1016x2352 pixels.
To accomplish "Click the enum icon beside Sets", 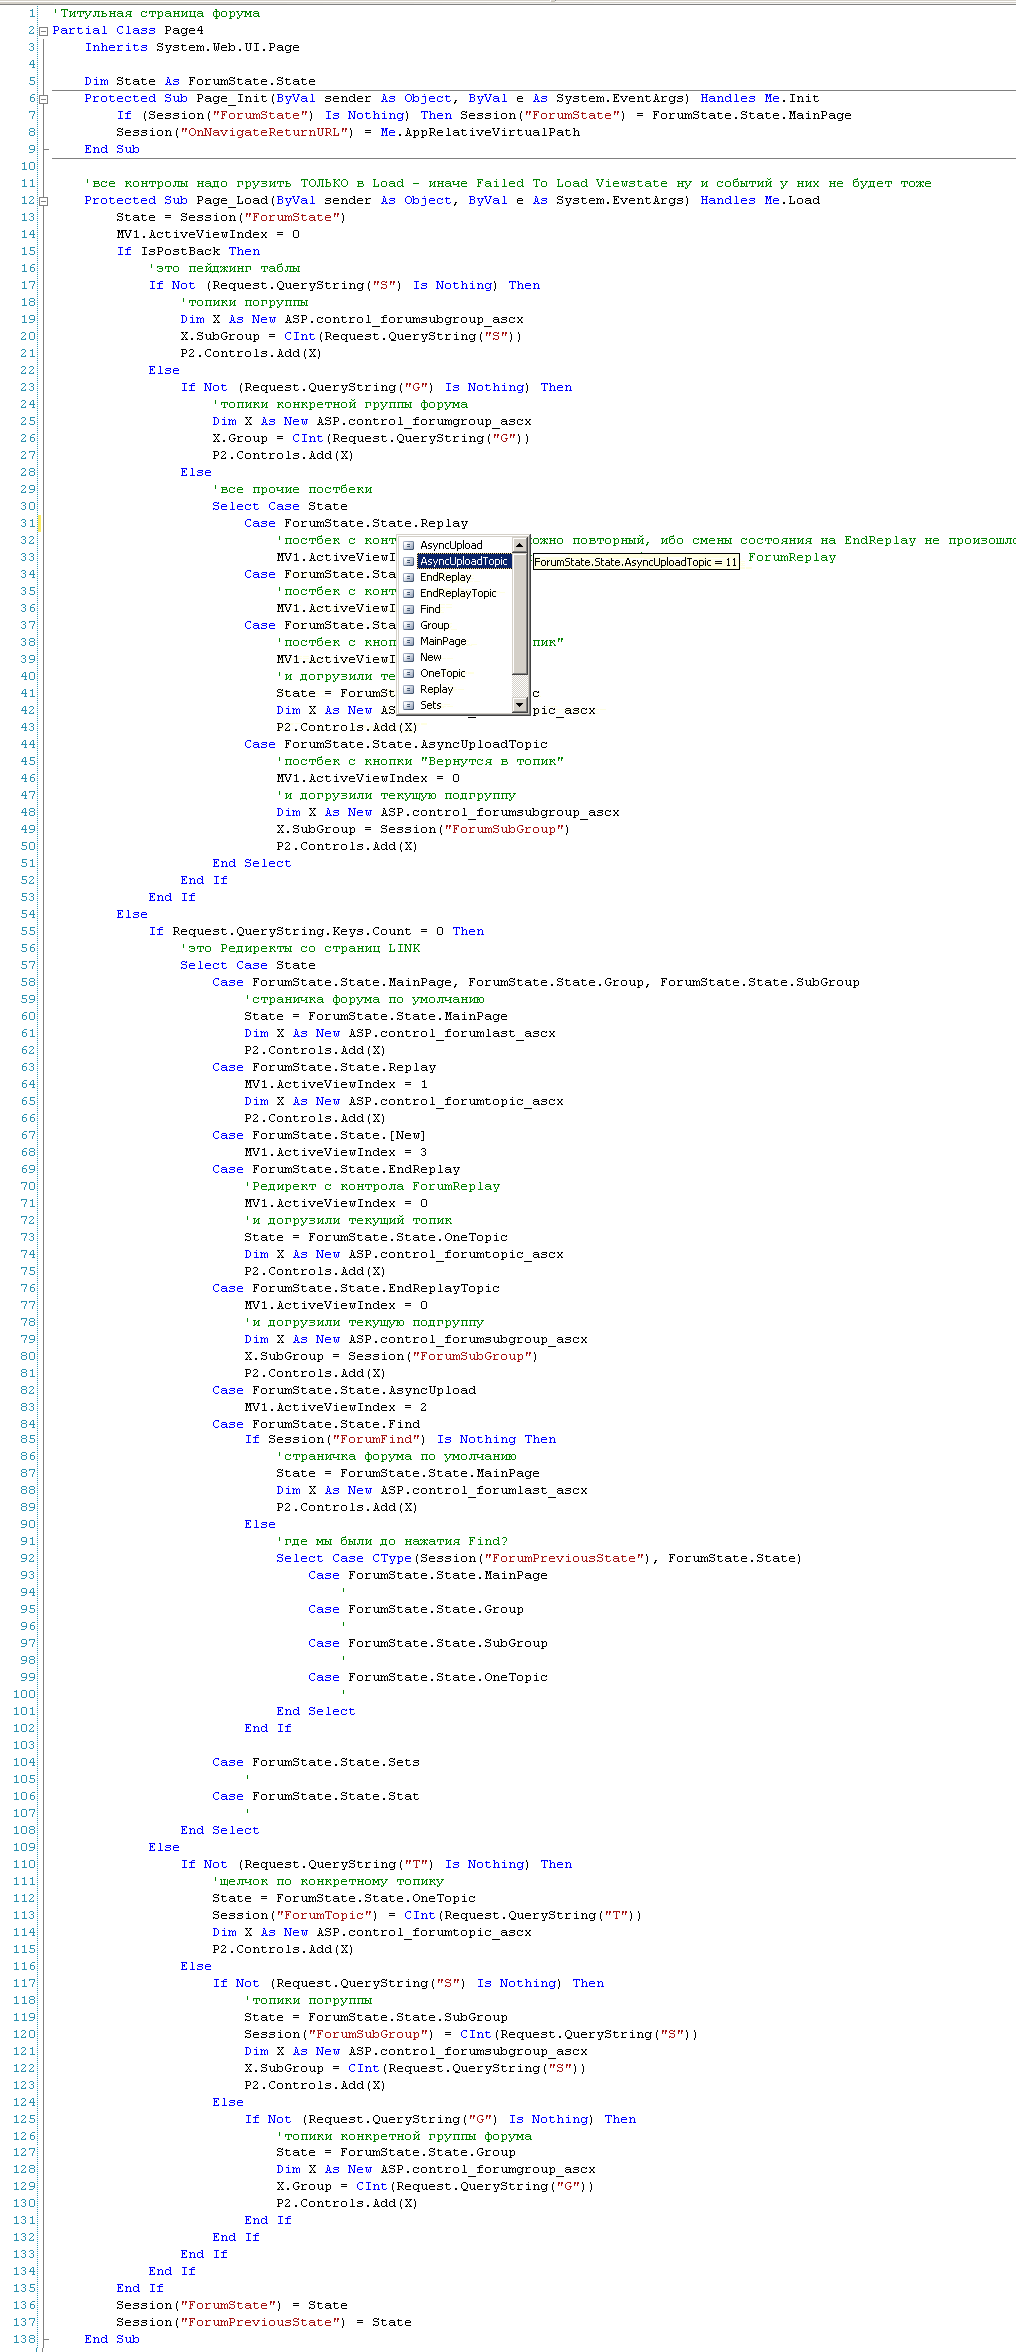I will [408, 705].
